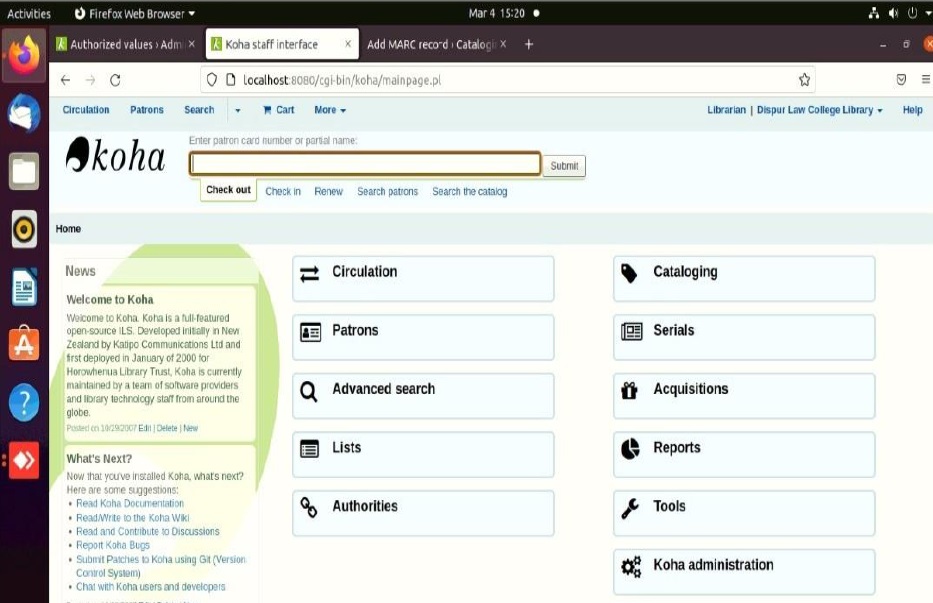Open Tools with the wrench icon
The width and height of the screenshot is (933, 603).
pyautogui.click(x=630, y=508)
